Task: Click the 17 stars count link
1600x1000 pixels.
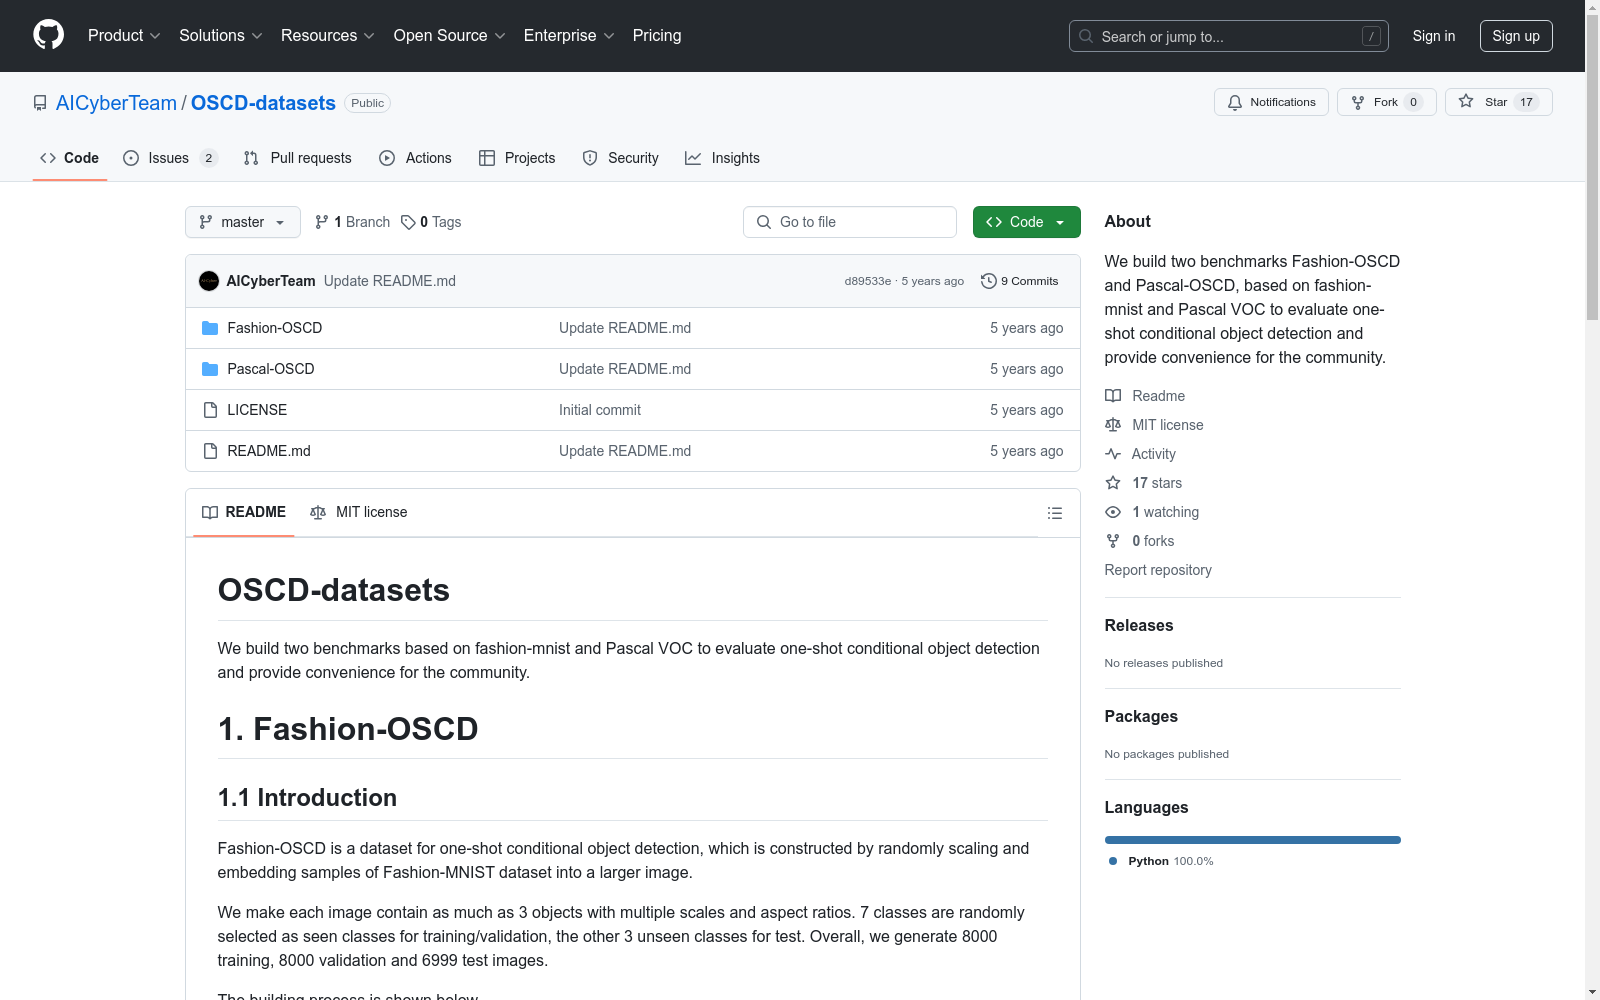Action: coord(1157,483)
